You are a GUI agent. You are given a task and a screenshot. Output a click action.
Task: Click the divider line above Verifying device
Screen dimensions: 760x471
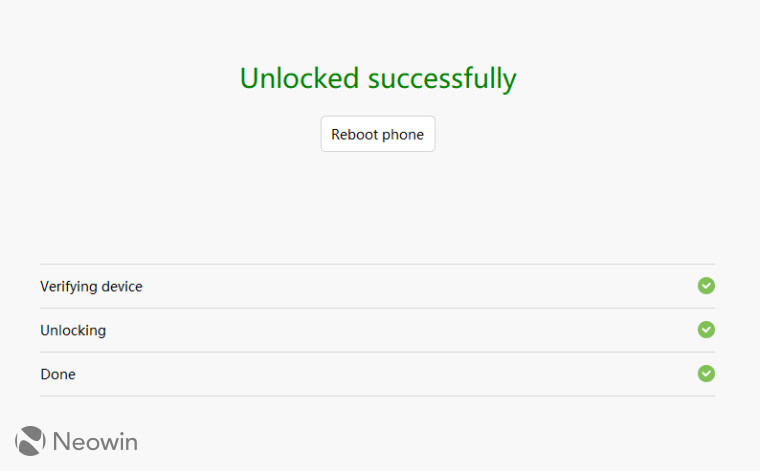(x=378, y=264)
